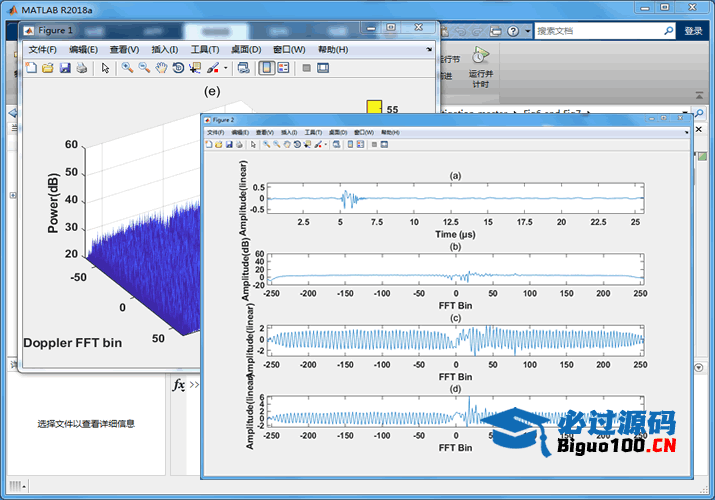Toggle Insert Legend in Figure 2 toolbar
715x500 pixels.
click(360, 144)
